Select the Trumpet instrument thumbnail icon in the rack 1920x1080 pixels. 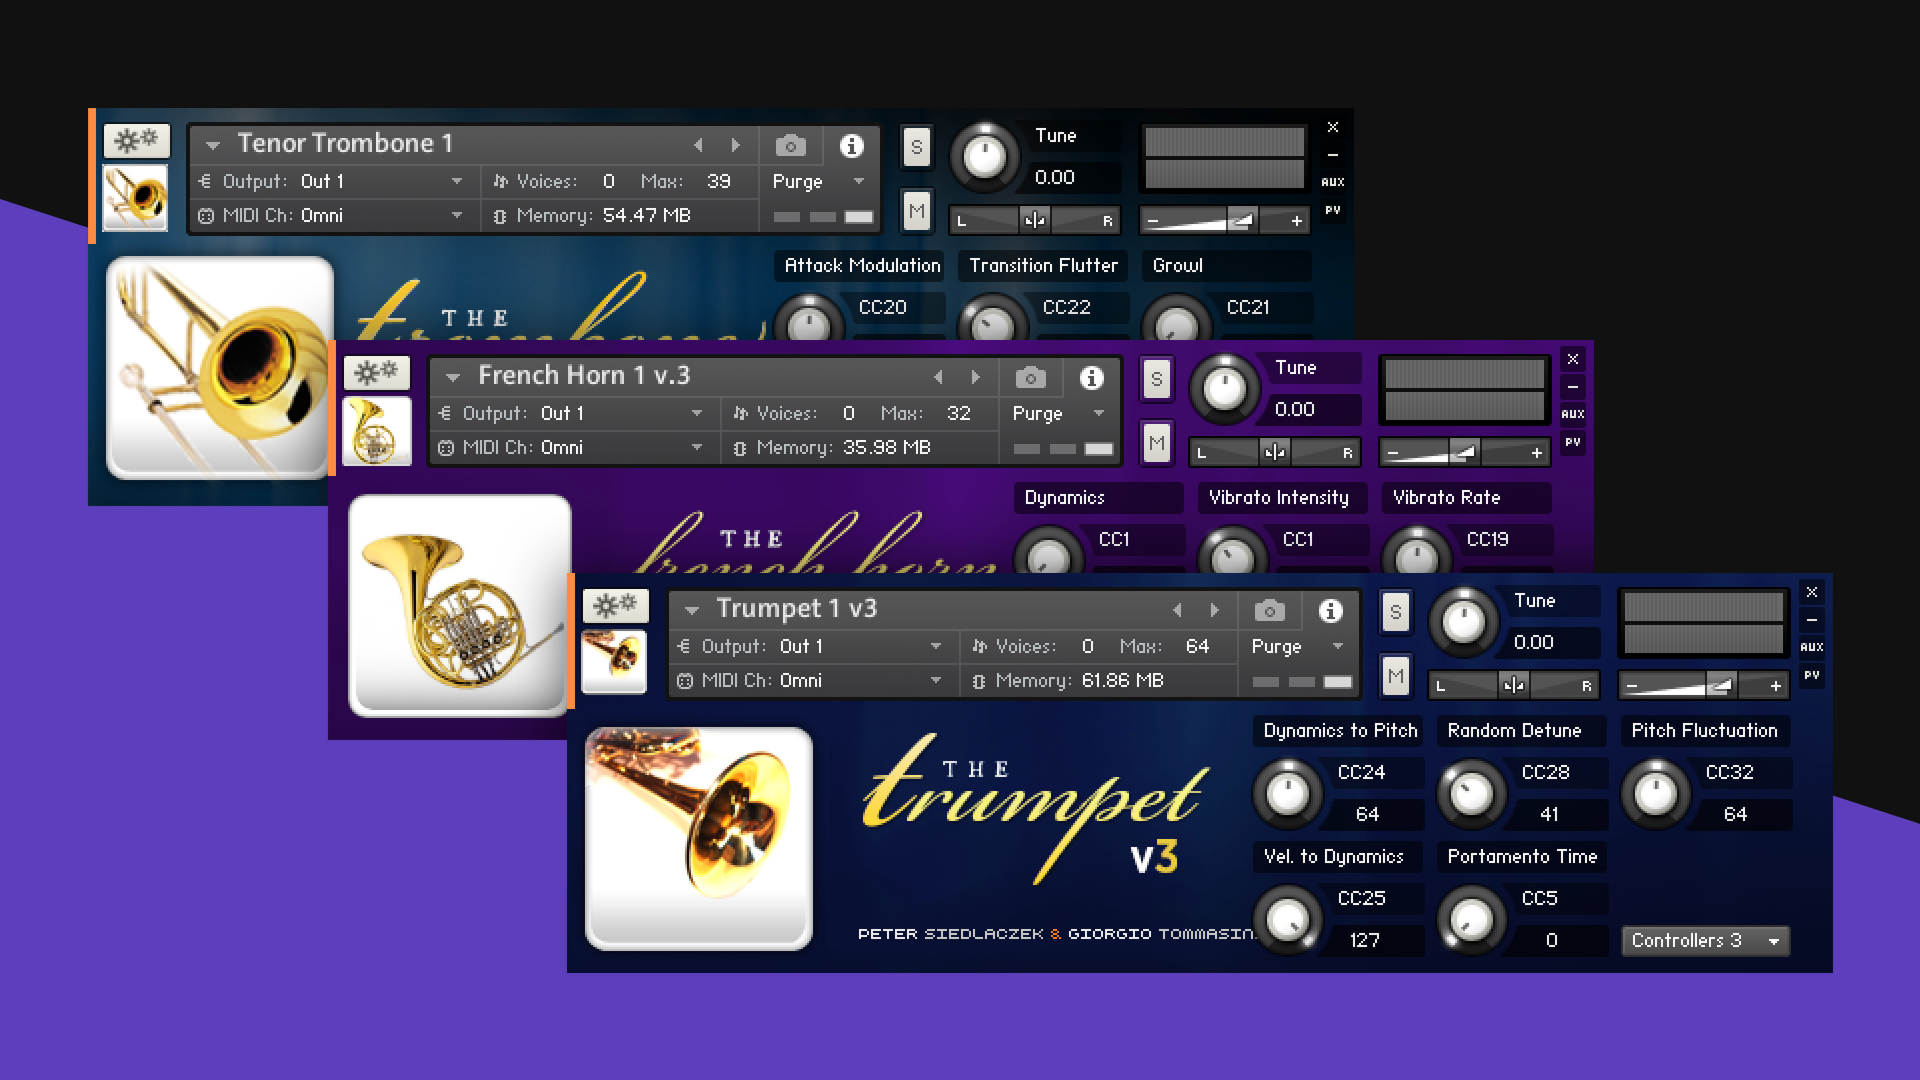click(x=615, y=660)
